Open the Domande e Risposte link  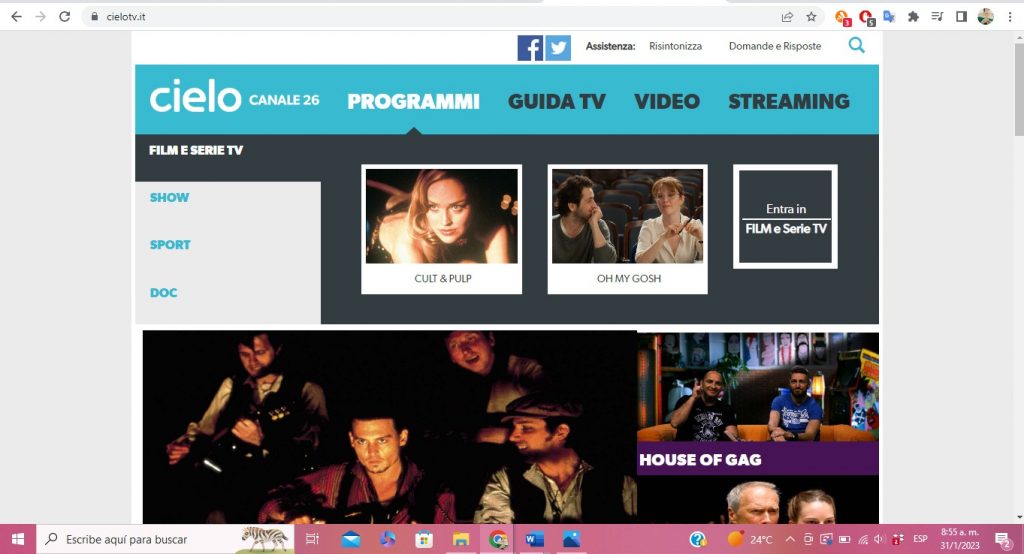tap(774, 46)
